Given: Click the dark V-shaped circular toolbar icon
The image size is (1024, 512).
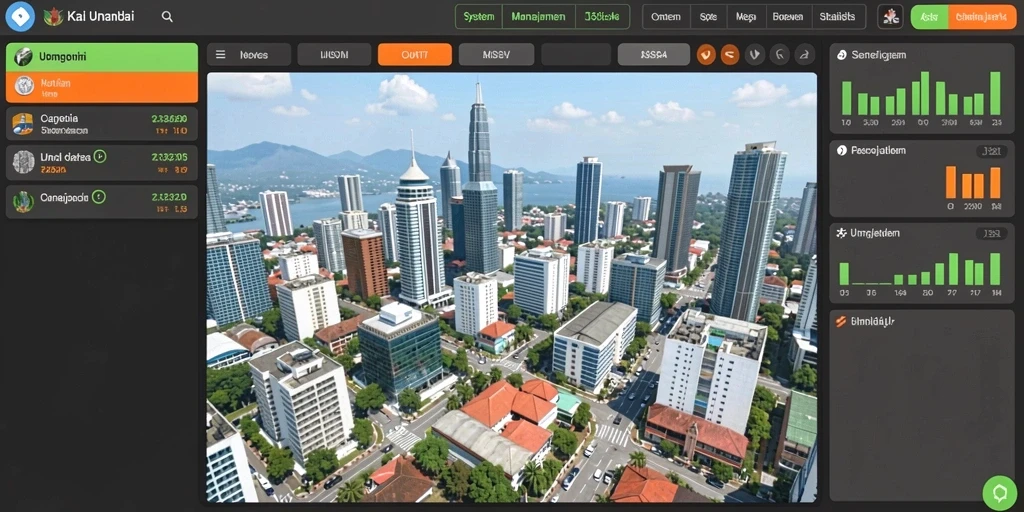Looking at the screenshot, I should (755, 55).
